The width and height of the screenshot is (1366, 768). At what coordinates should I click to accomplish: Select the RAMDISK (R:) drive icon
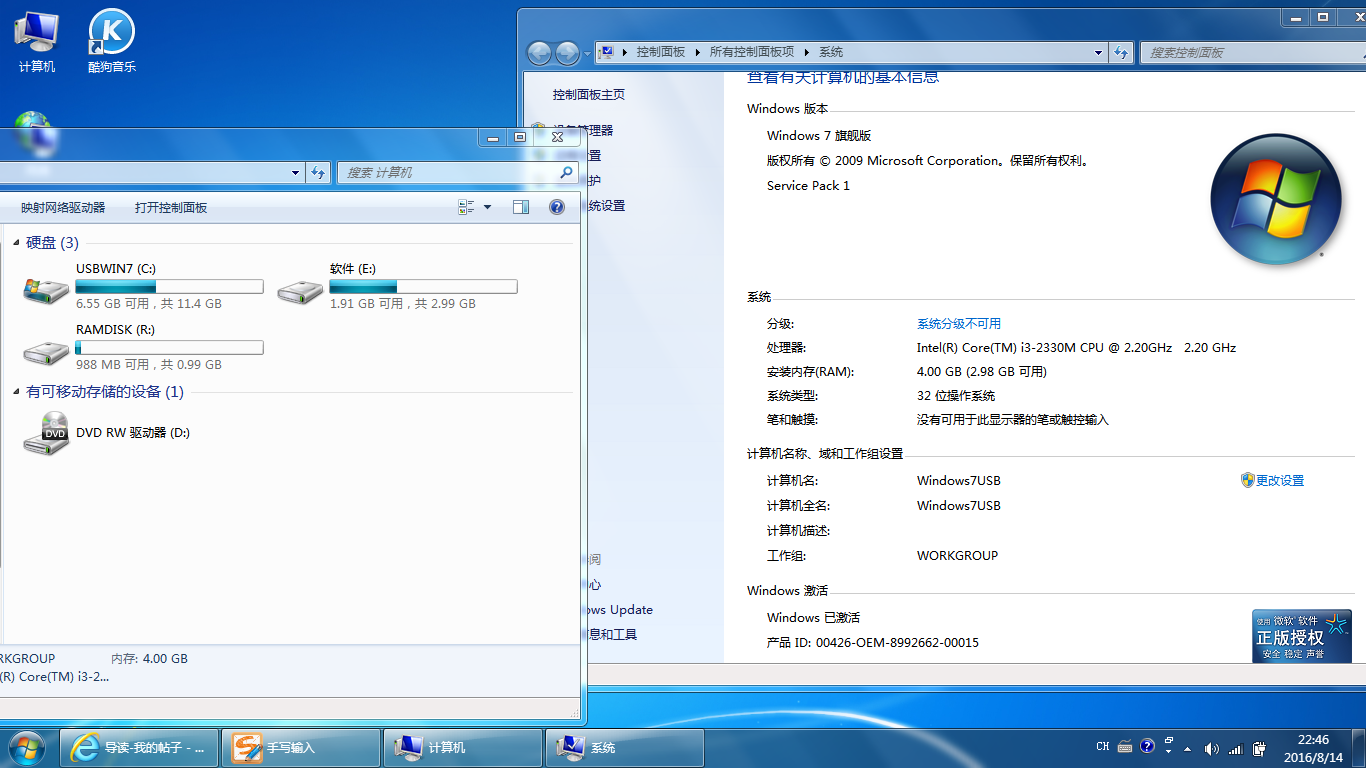46,351
